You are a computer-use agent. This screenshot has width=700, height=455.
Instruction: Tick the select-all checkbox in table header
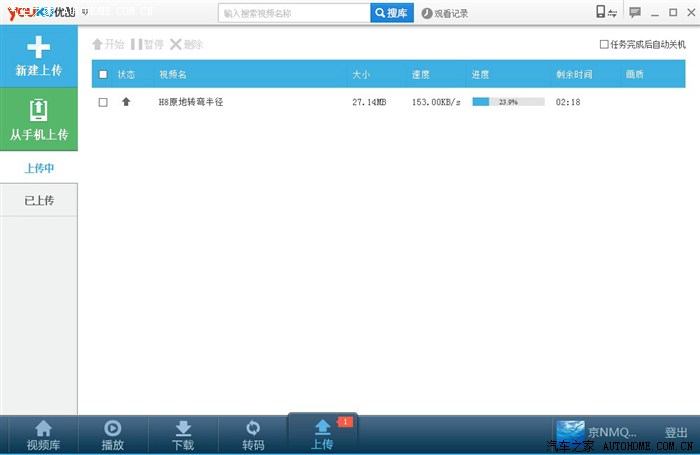pos(103,75)
